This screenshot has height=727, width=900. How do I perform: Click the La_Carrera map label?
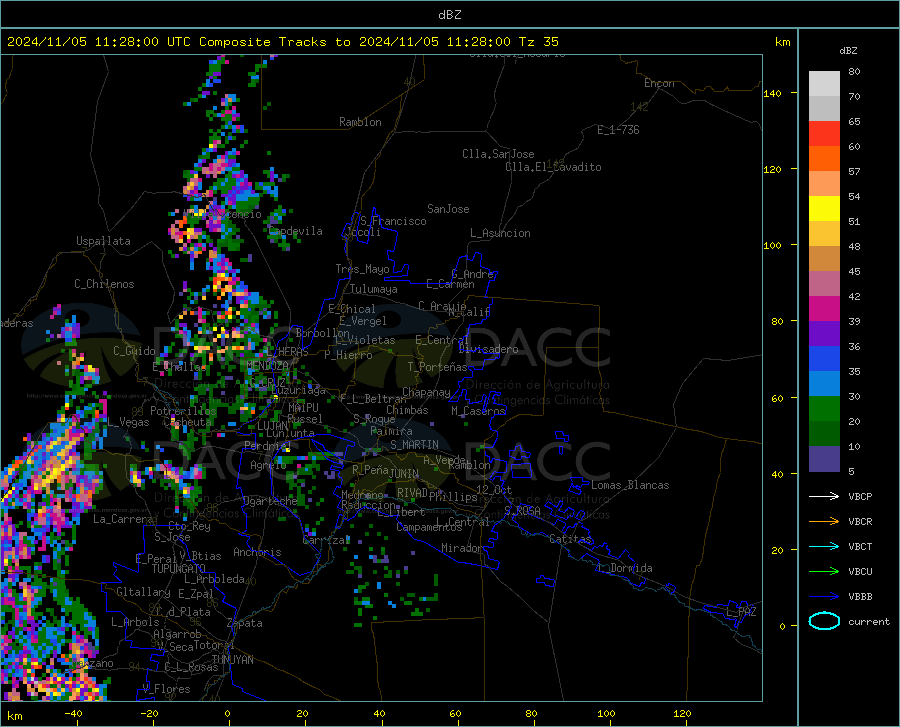[x=123, y=519]
